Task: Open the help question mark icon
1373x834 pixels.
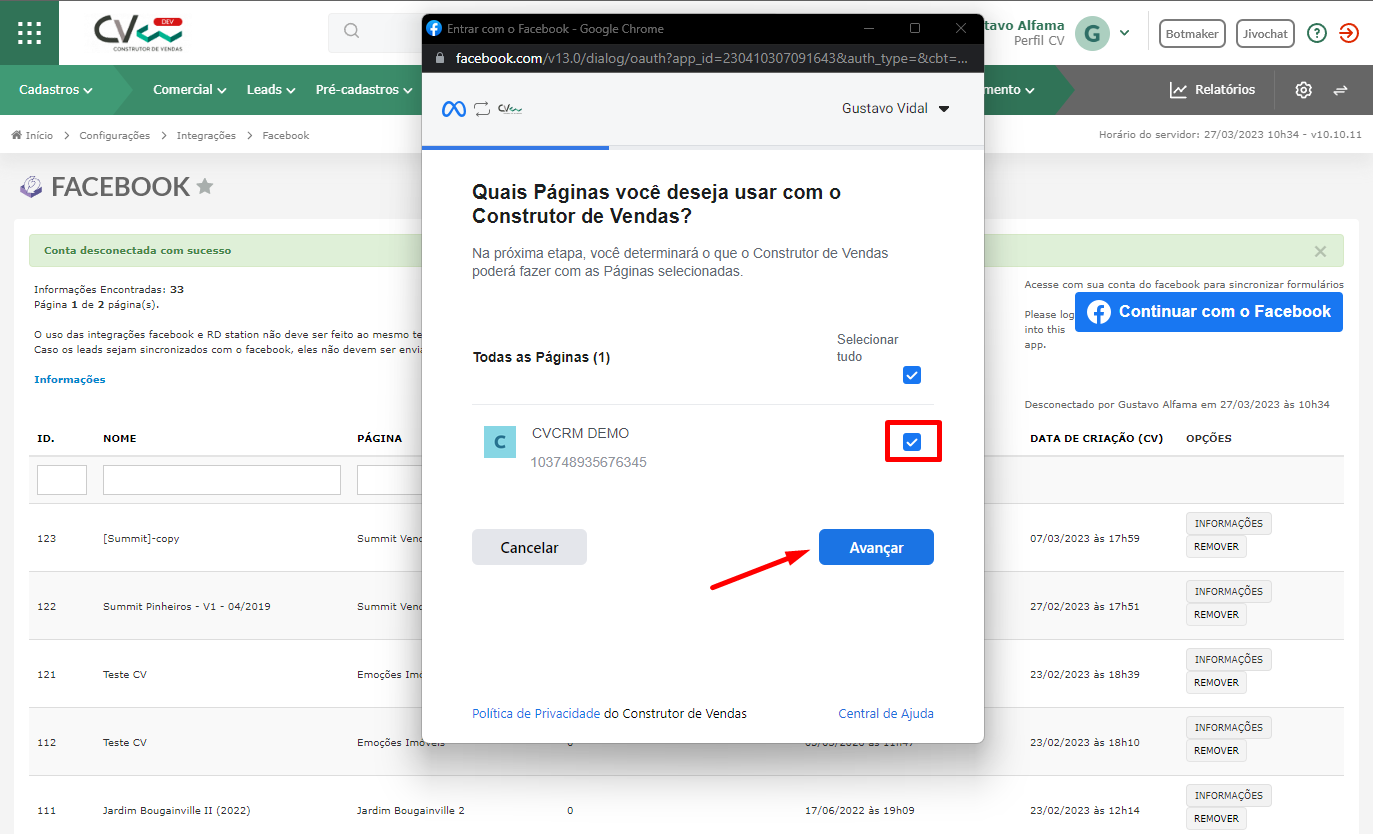Action: point(1317,33)
